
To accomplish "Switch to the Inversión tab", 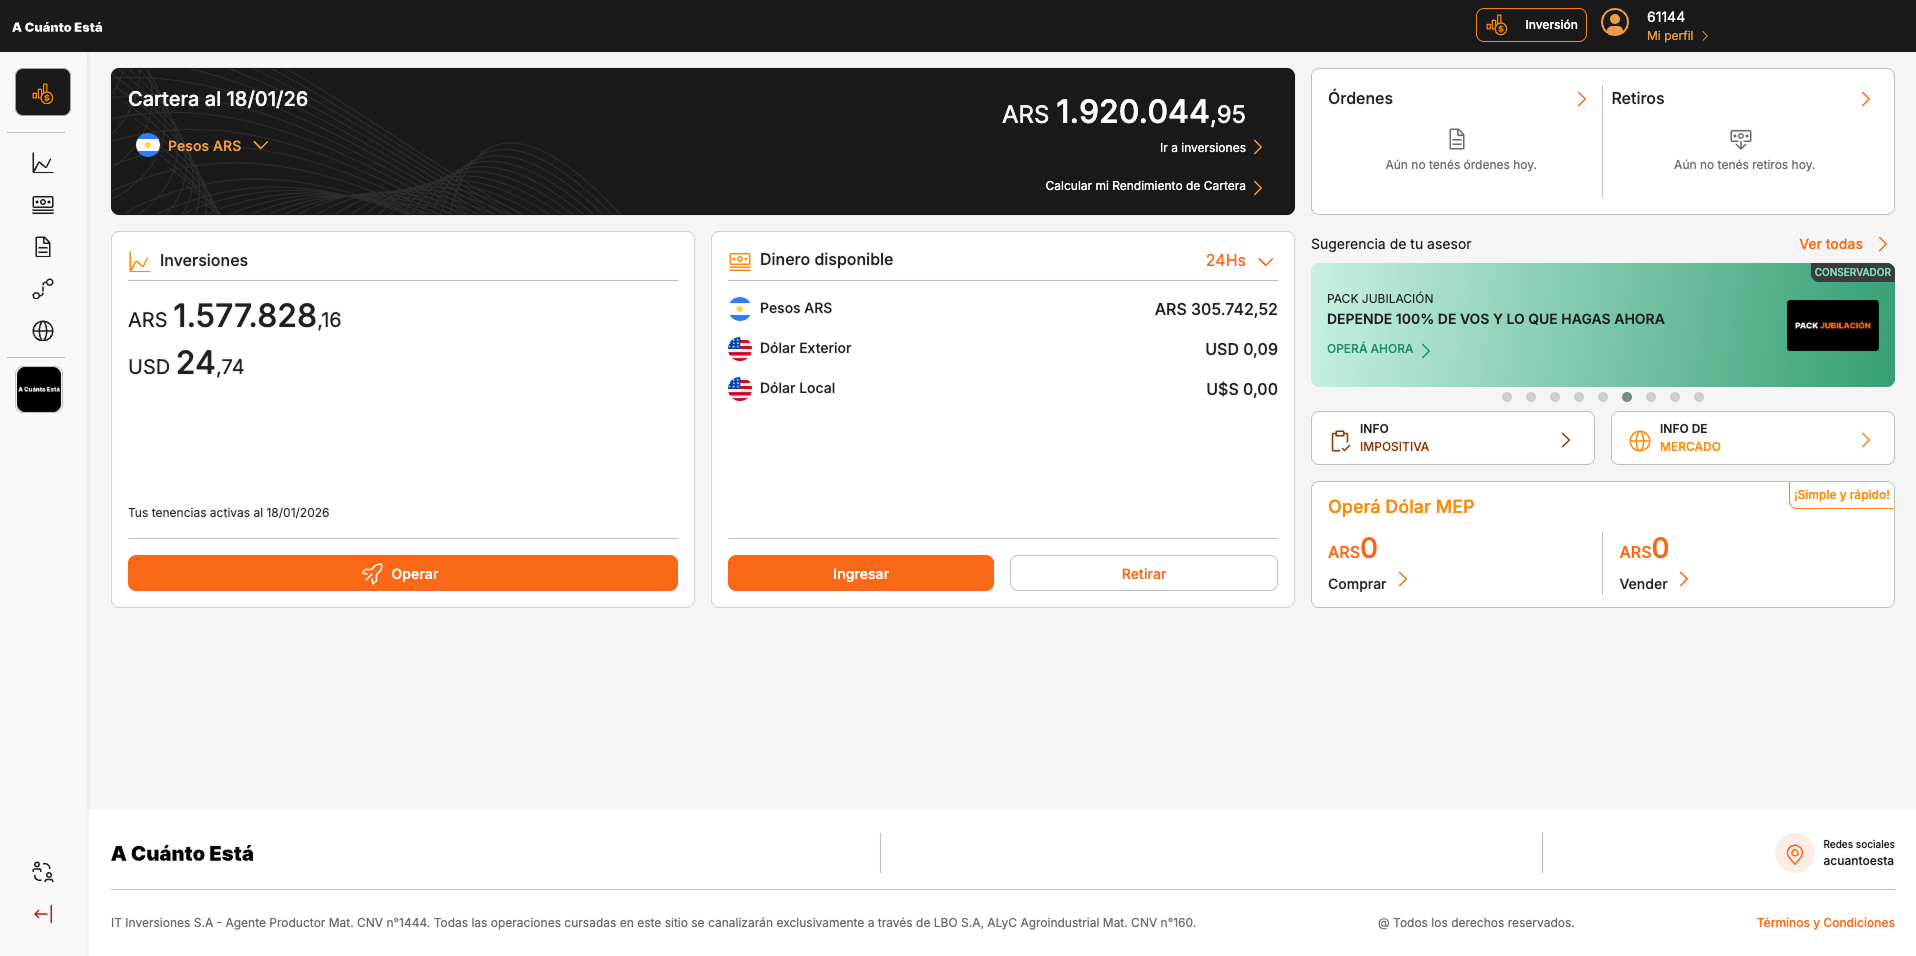I will tap(1531, 24).
